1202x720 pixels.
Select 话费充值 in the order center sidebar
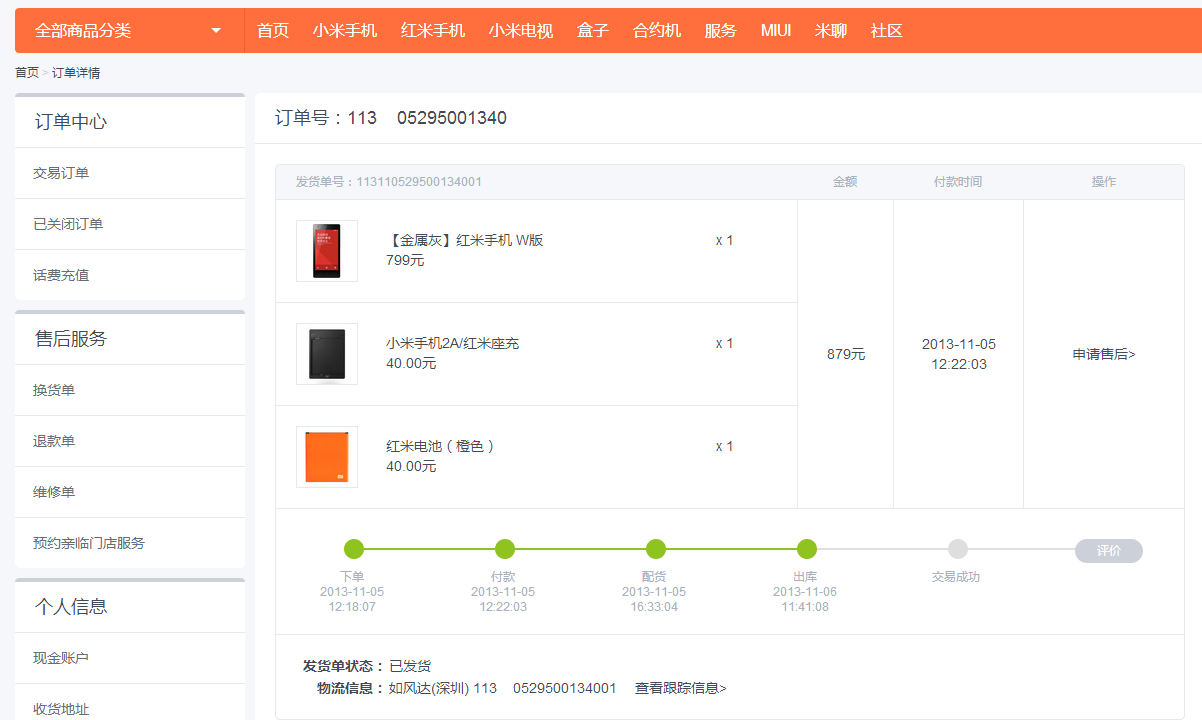61,275
